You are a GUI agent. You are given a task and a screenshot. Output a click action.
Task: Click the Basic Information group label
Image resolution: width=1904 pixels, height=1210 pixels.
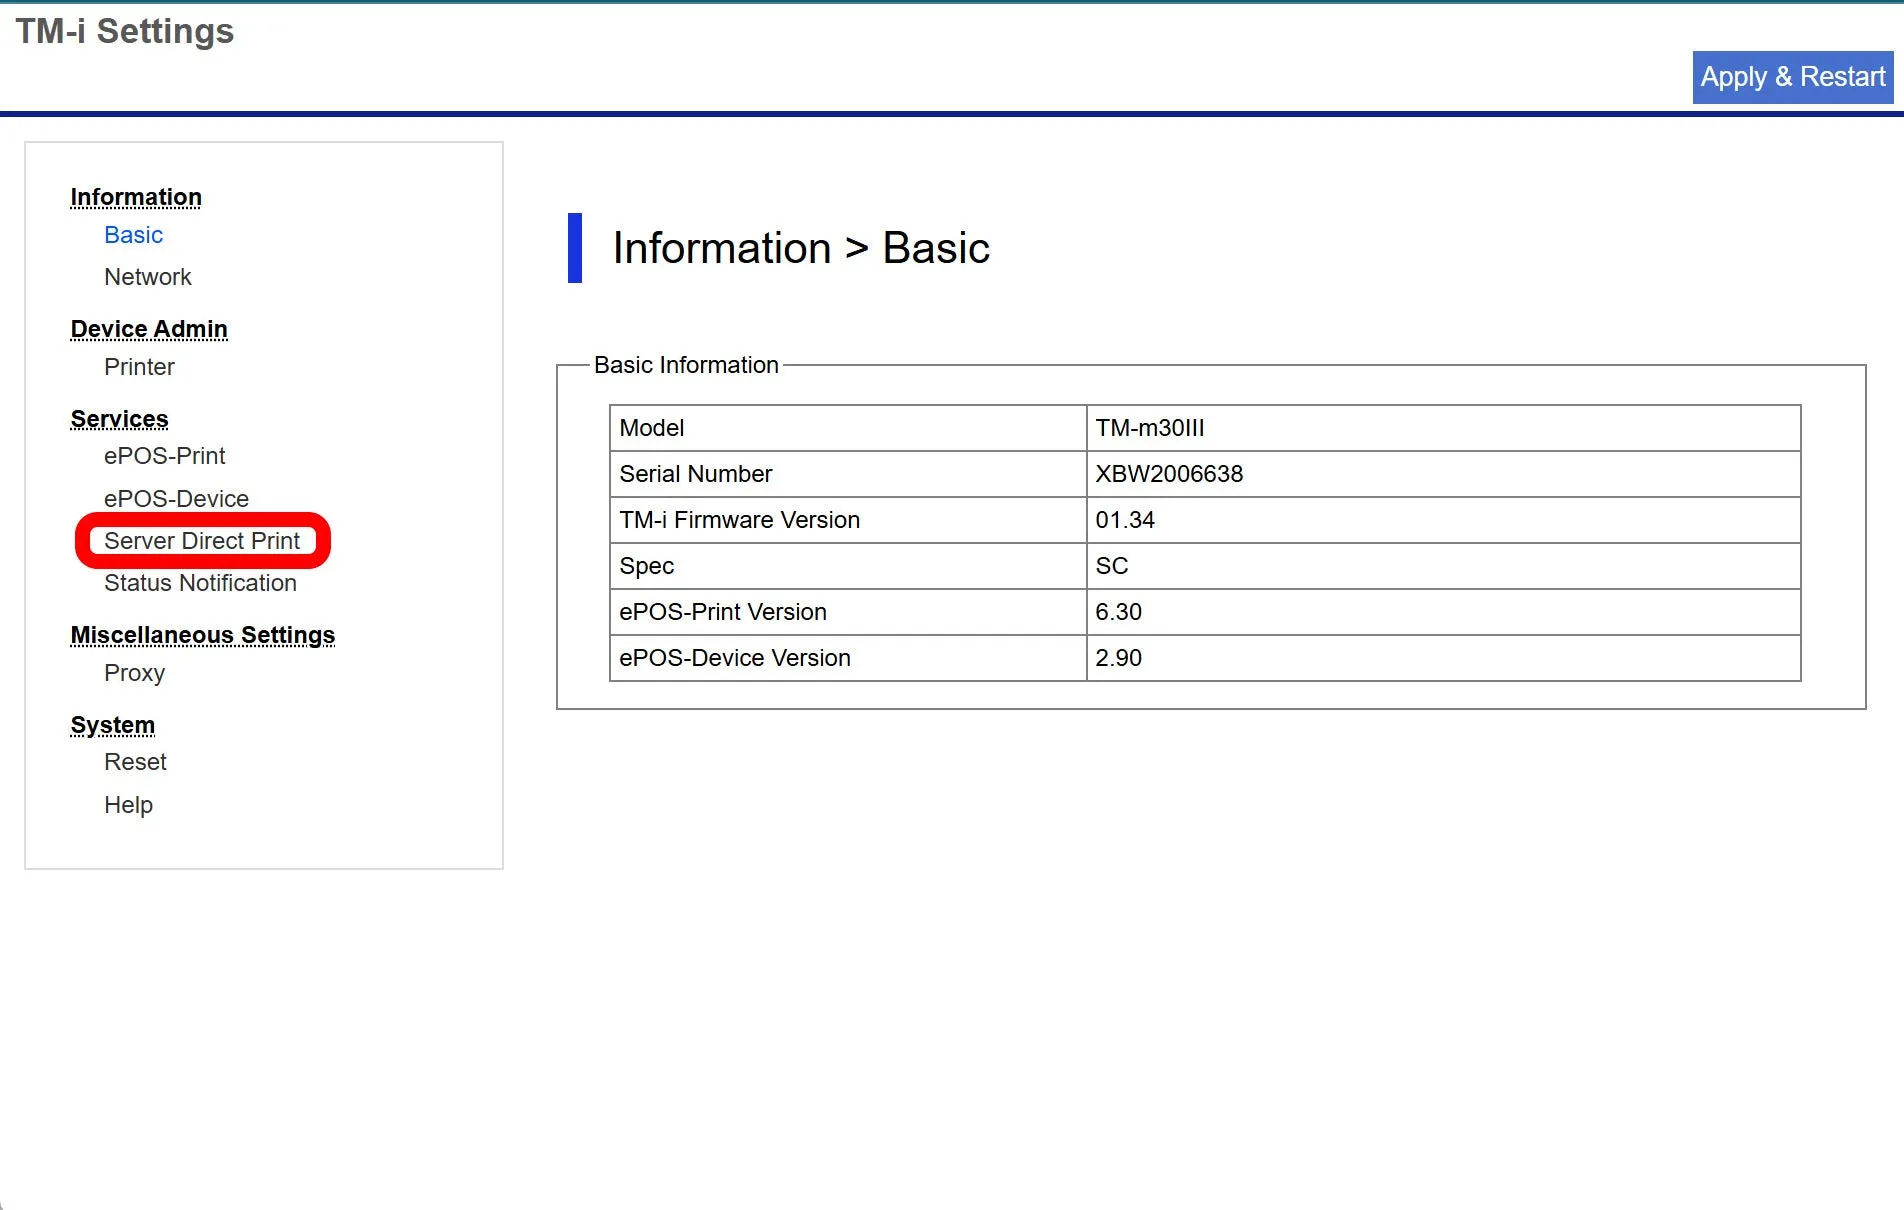click(x=686, y=365)
